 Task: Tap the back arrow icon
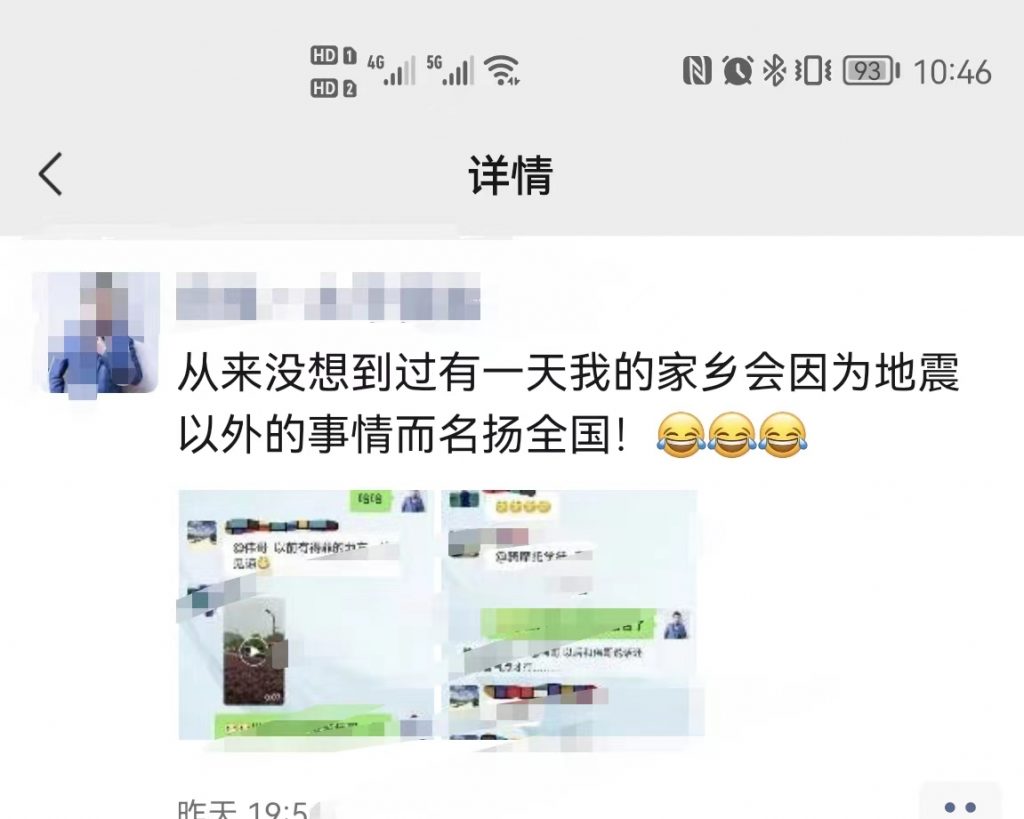pos(50,174)
